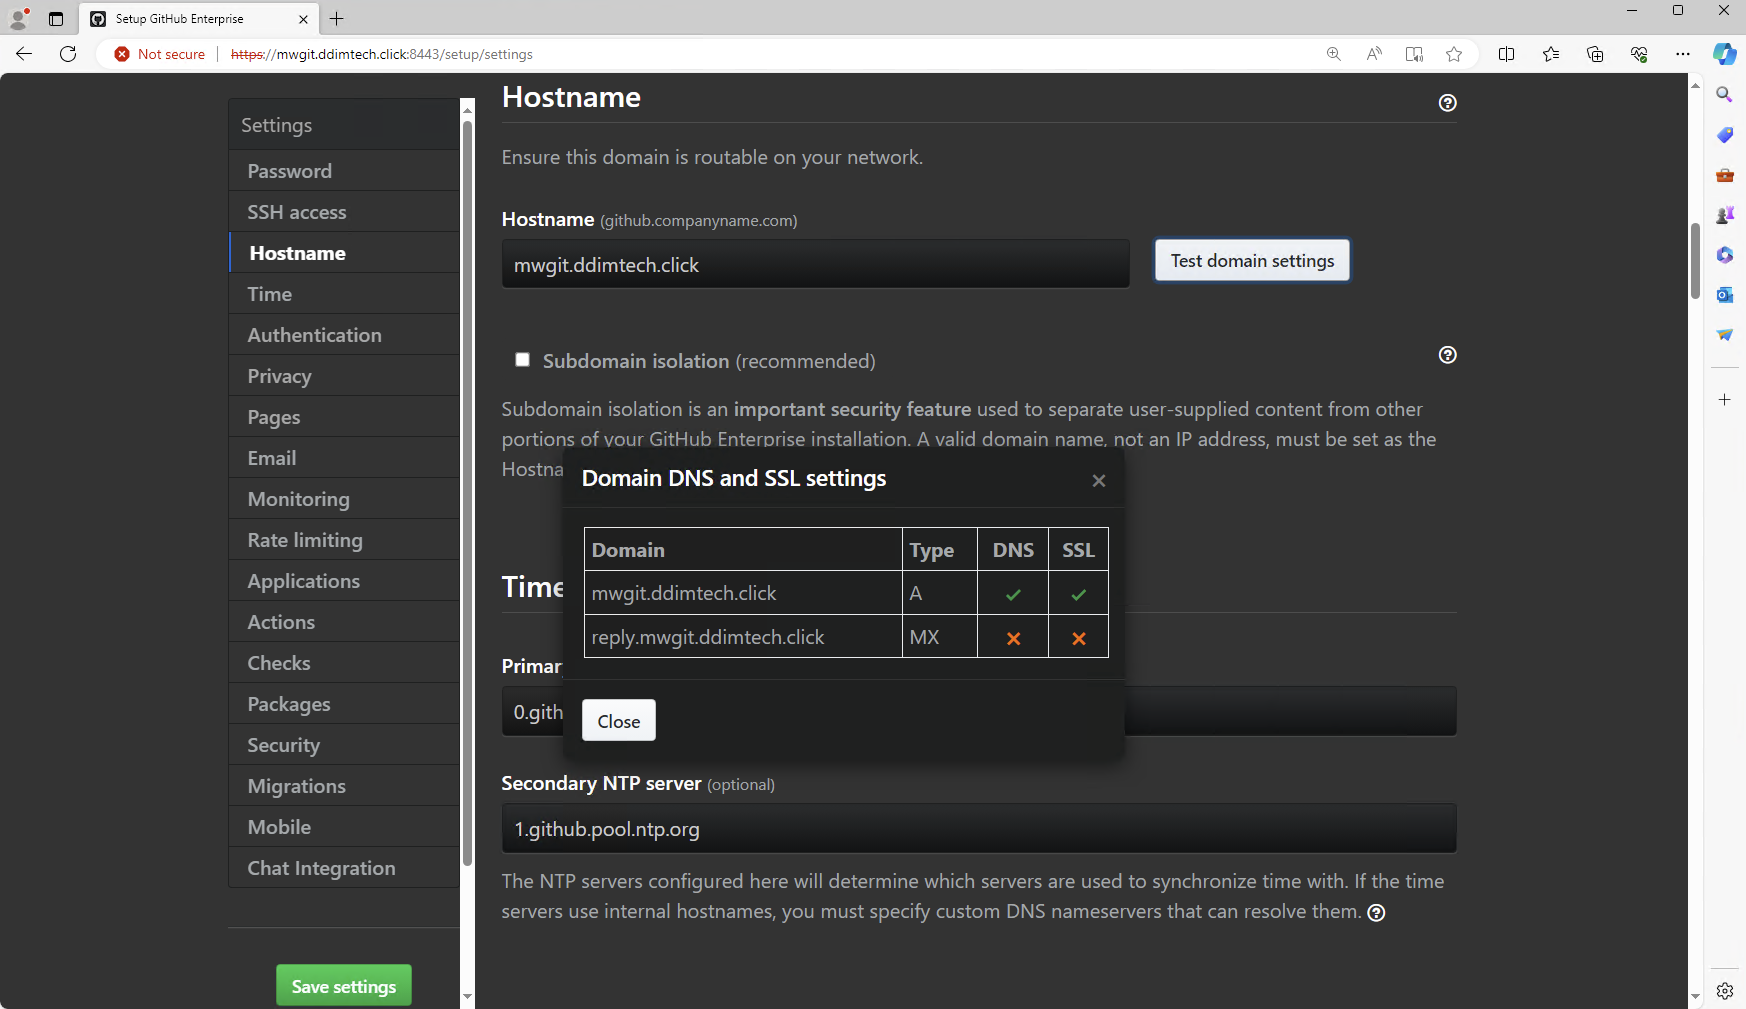The height and width of the screenshot is (1009, 1746).
Task: Go to Actions settings
Action: tap(344, 622)
